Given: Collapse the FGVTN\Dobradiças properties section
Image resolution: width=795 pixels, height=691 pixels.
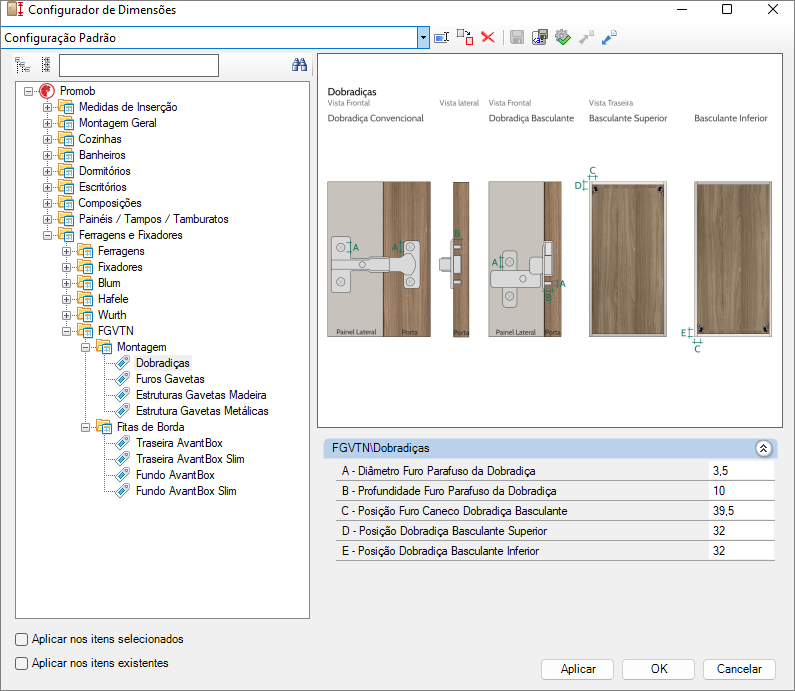Looking at the screenshot, I should point(764,448).
